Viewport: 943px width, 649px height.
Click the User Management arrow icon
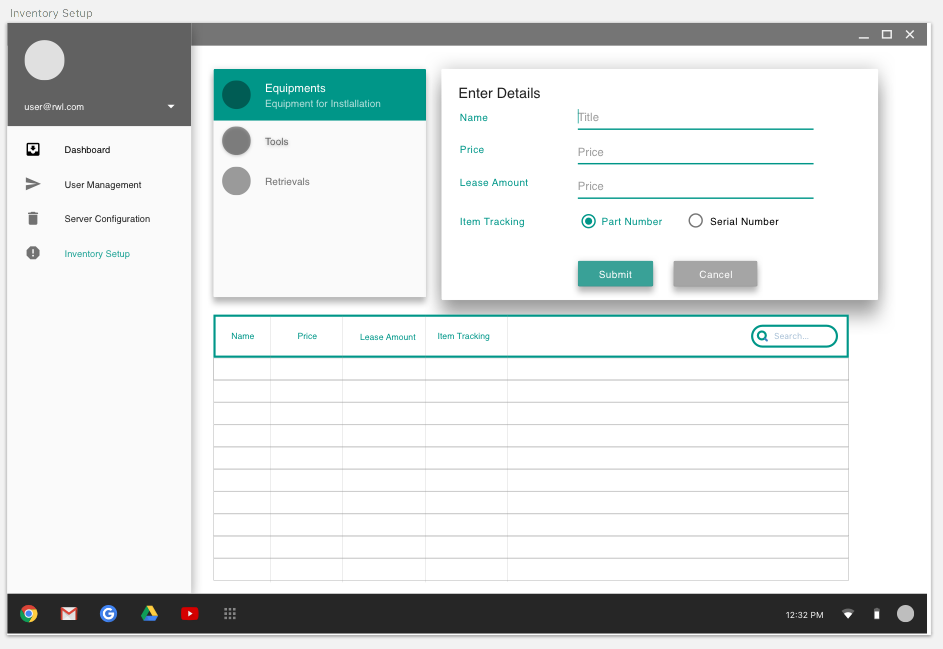(x=33, y=184)
